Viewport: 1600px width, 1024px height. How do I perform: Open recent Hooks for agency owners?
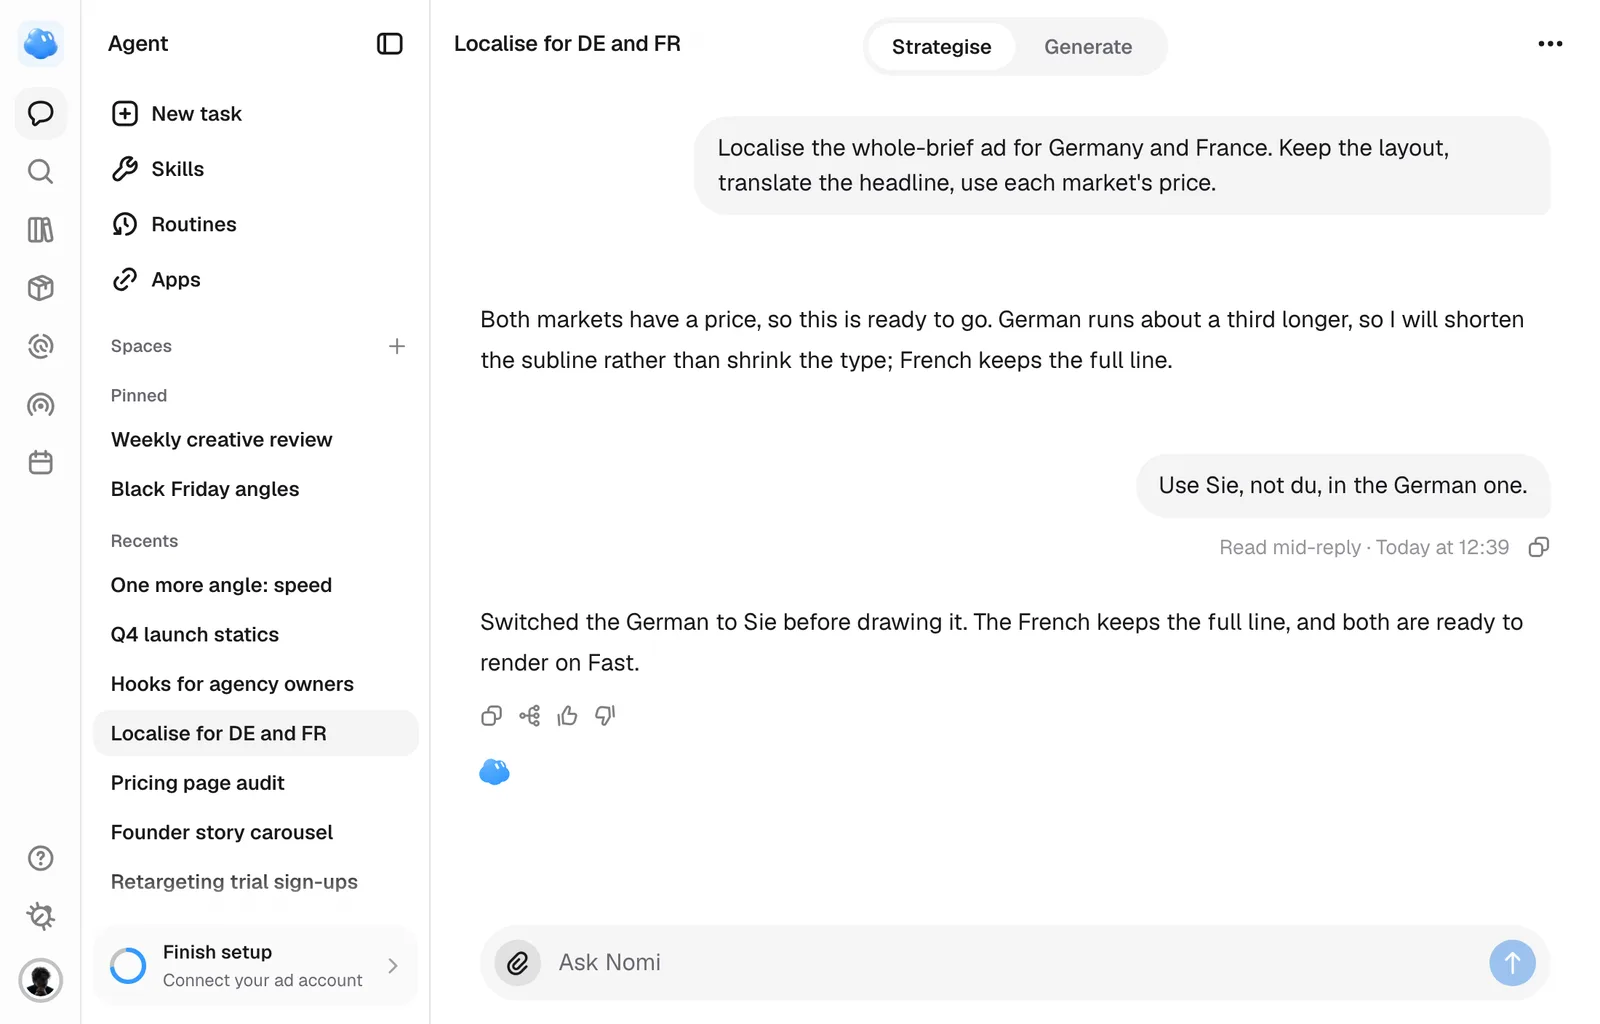255,684
